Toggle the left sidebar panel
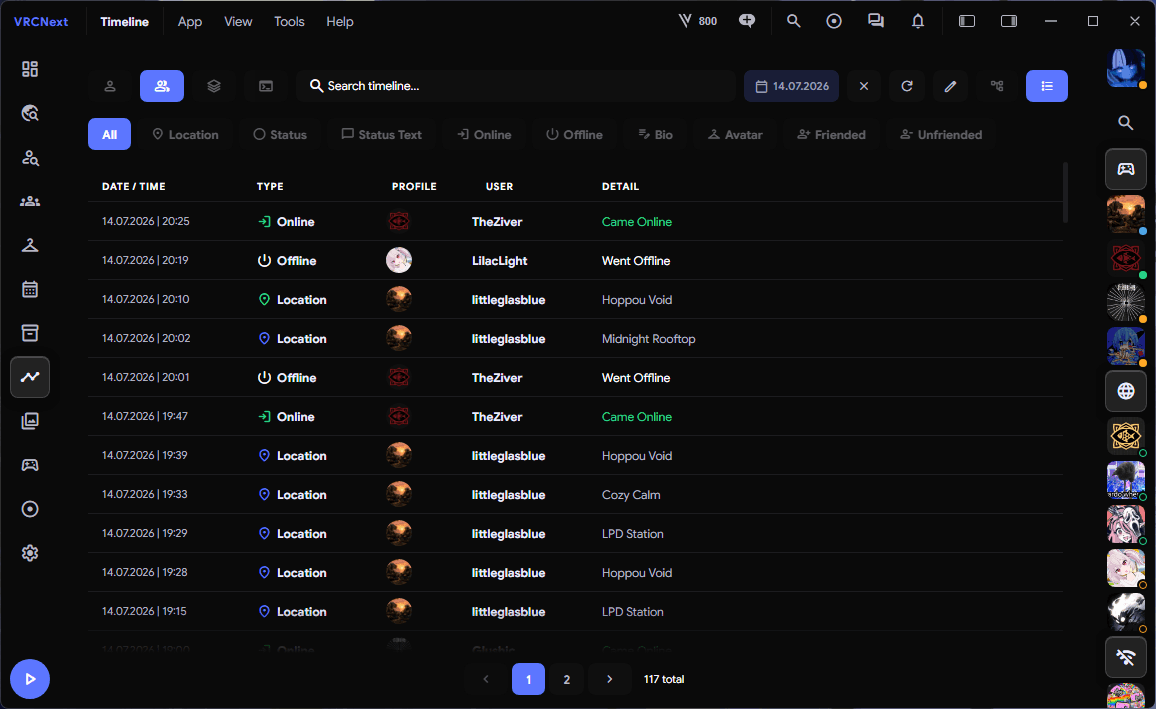Viewport: 1156px width, 709px height. point(967,21)
